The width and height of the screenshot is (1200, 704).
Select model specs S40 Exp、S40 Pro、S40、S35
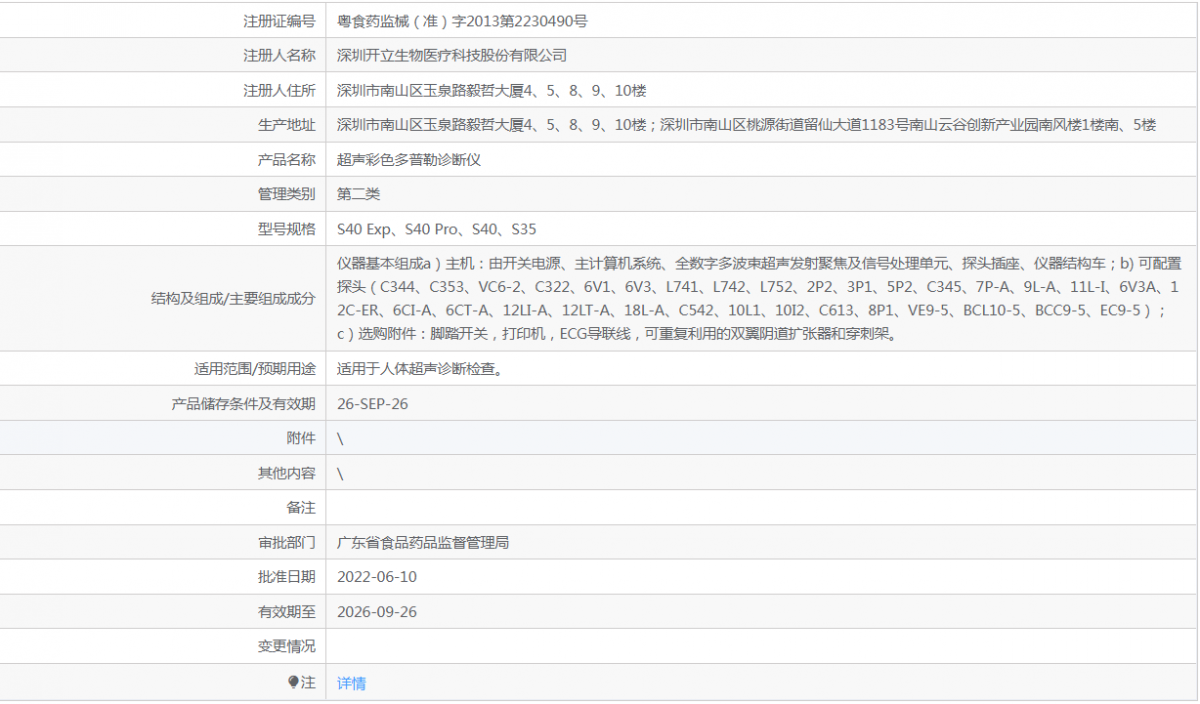(437, 229)
